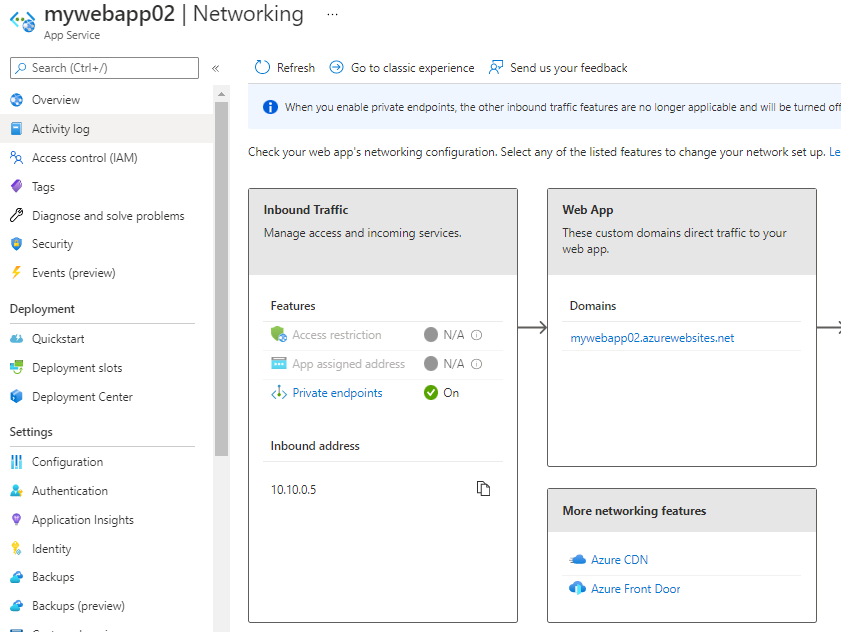Click the green On status for Private endpoints
The image size is (841, 632).
click(441, 393)
